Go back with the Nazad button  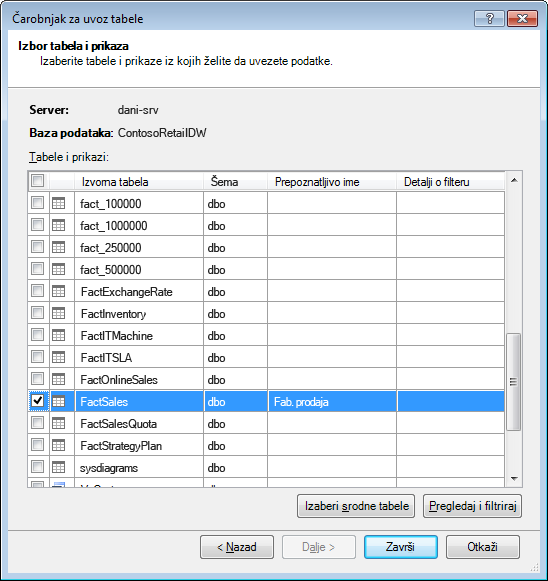tap(237, 547)
